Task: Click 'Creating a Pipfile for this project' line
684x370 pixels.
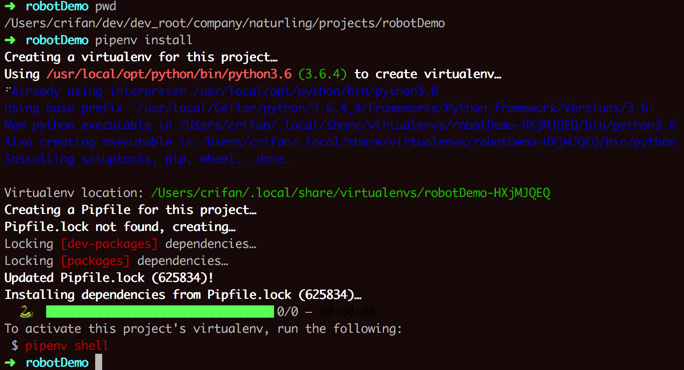Action: 130,210
